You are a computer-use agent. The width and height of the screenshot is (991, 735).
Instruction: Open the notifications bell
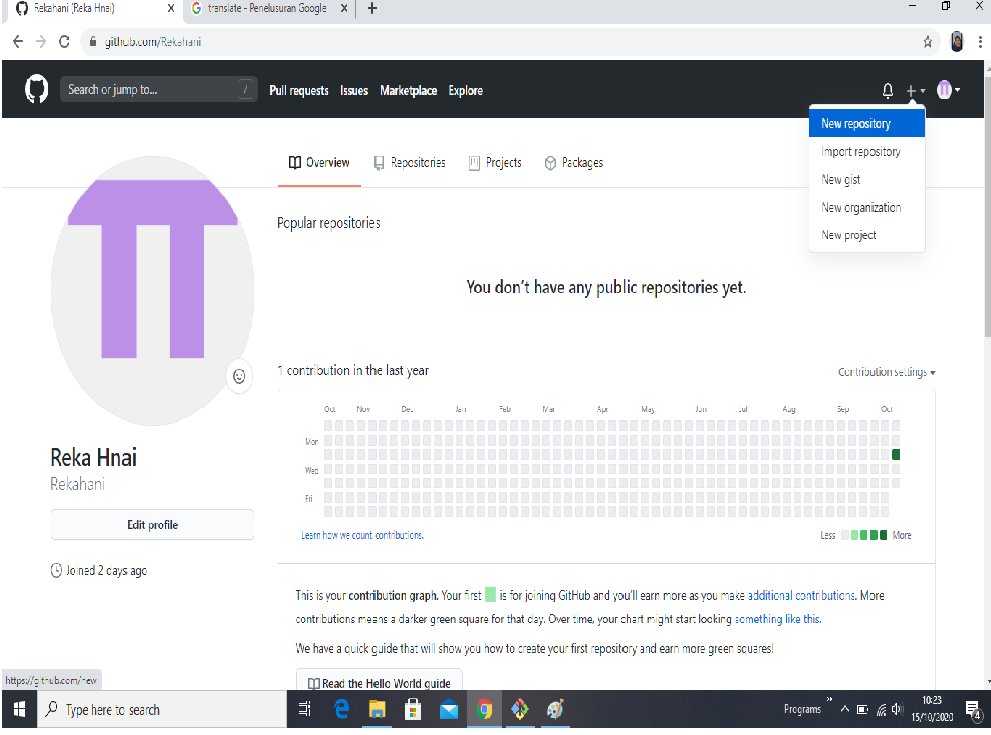pyautogui.click(x=887, y=91)
